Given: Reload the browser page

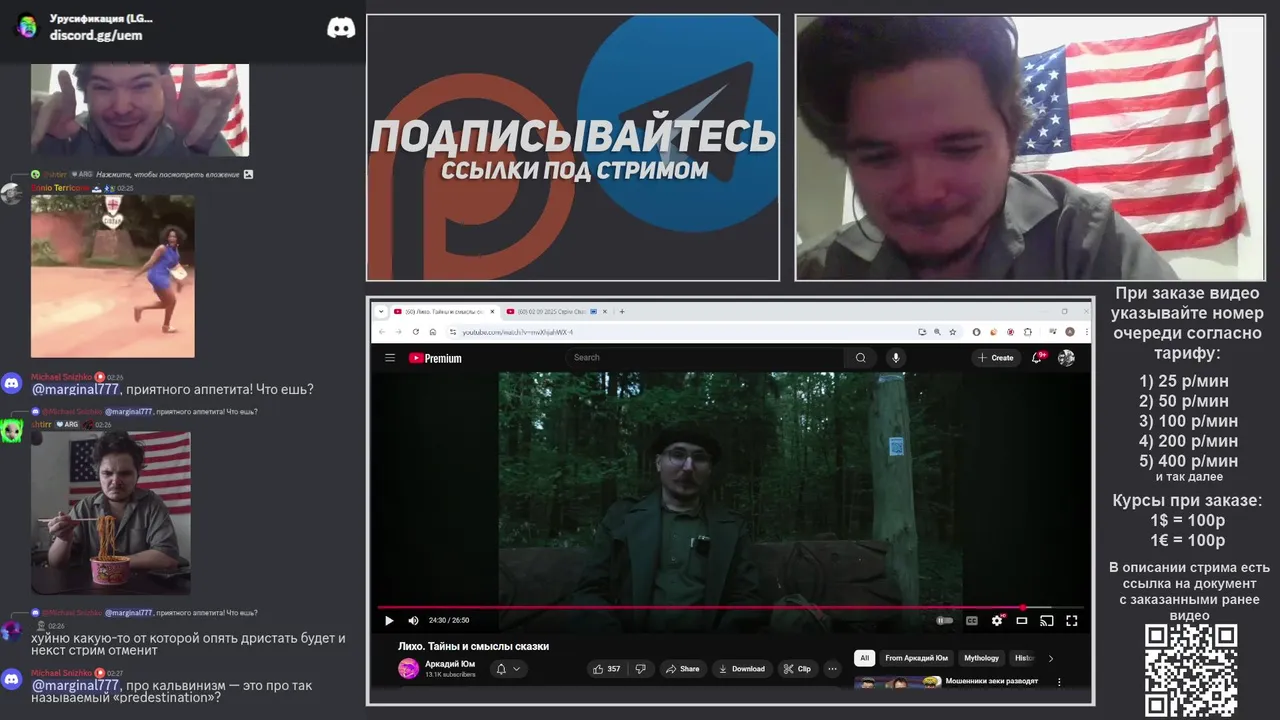Looking at the screenshot, I should 415,332.
